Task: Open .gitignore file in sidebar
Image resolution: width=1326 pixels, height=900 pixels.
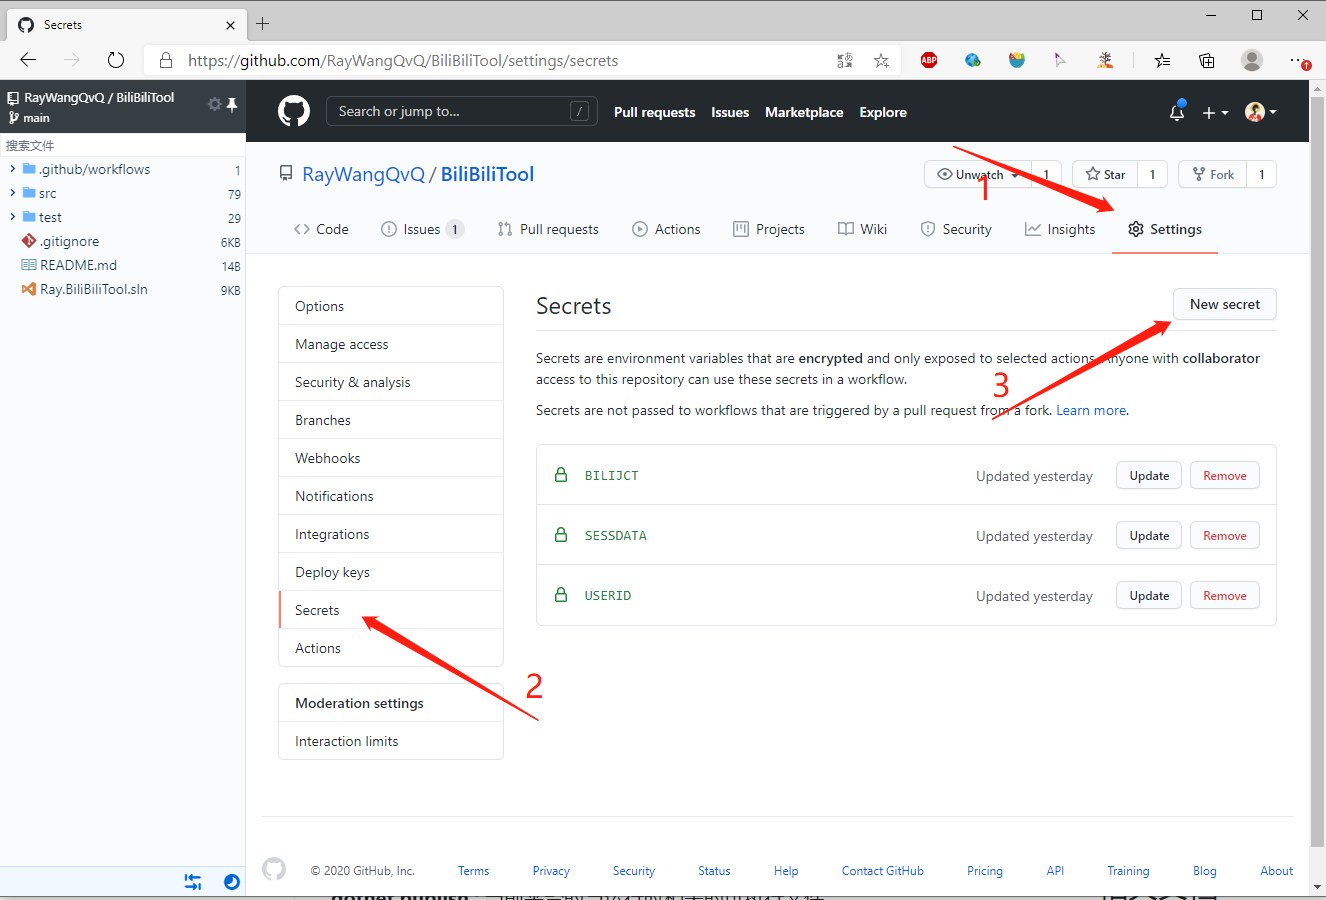Action: 69,241
